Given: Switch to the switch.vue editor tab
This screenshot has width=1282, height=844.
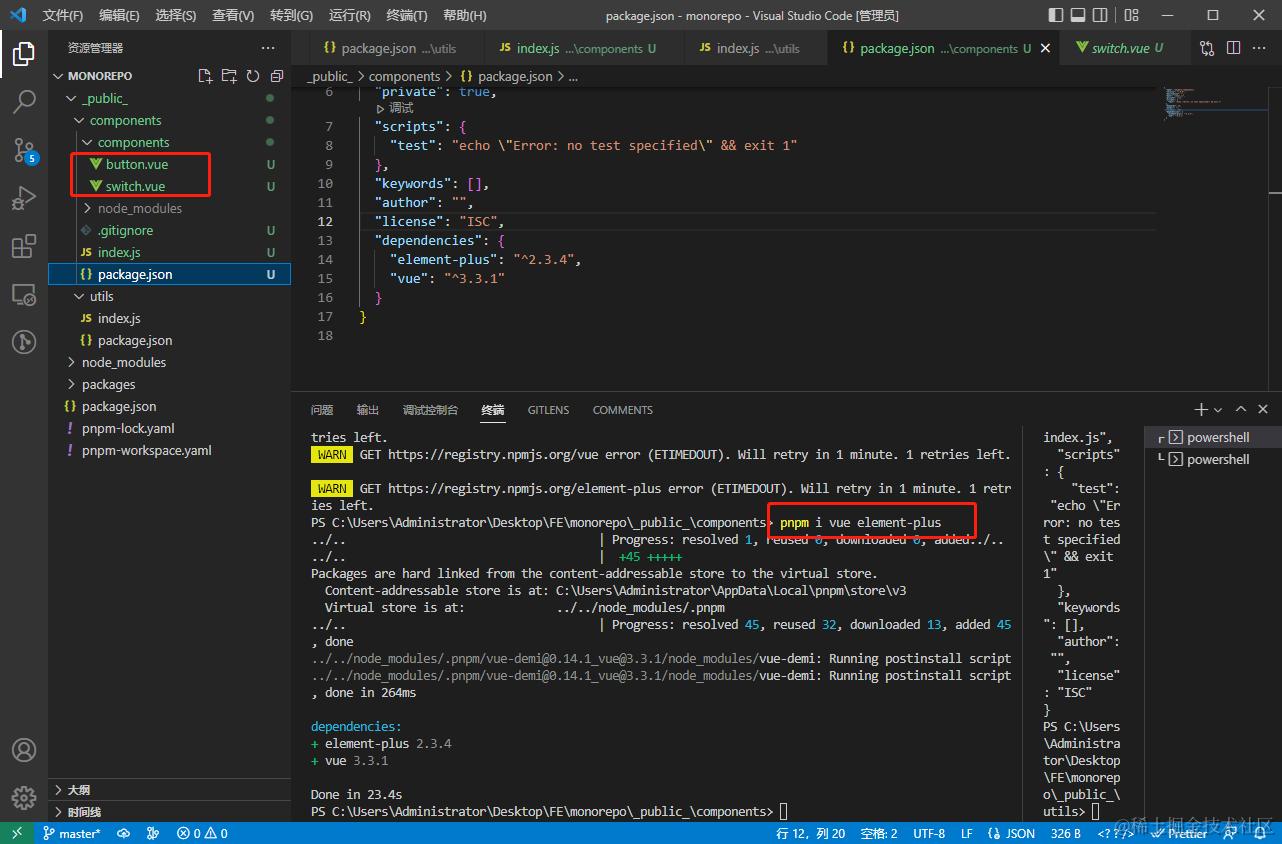Looking at the screenshot, I should 1119,48.
